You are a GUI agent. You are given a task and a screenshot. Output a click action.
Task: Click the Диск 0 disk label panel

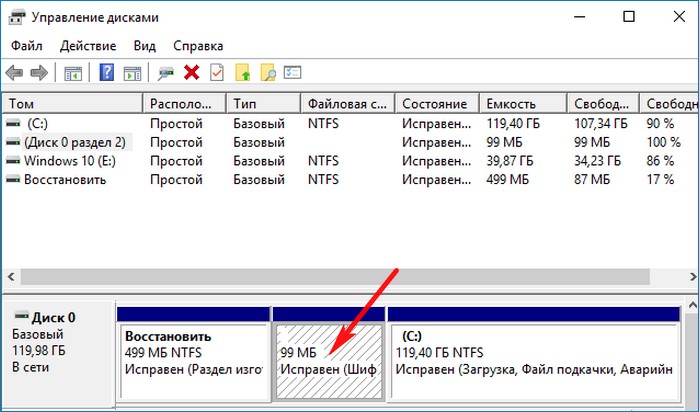point(58,352)
